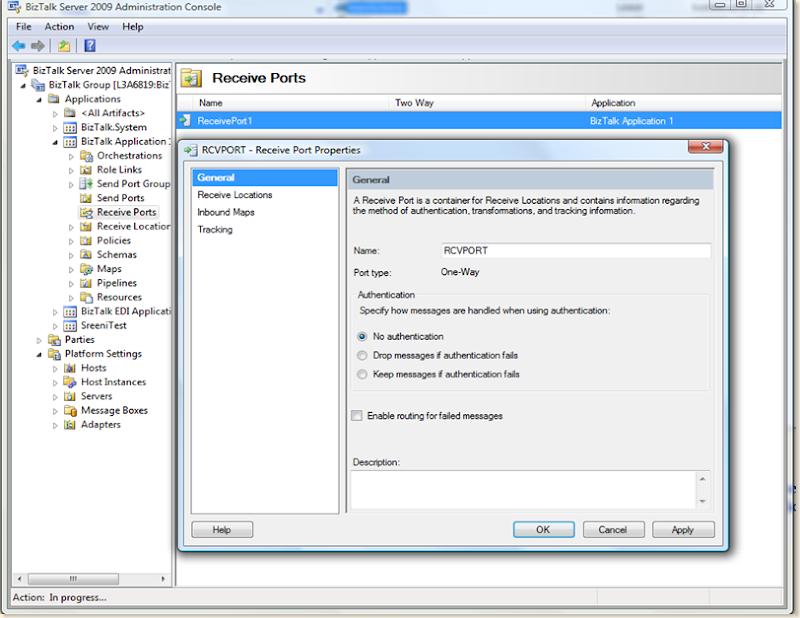Screen dimensions: 800x618
Task: Expand the All Artifacts node
Action: (55, 114)
